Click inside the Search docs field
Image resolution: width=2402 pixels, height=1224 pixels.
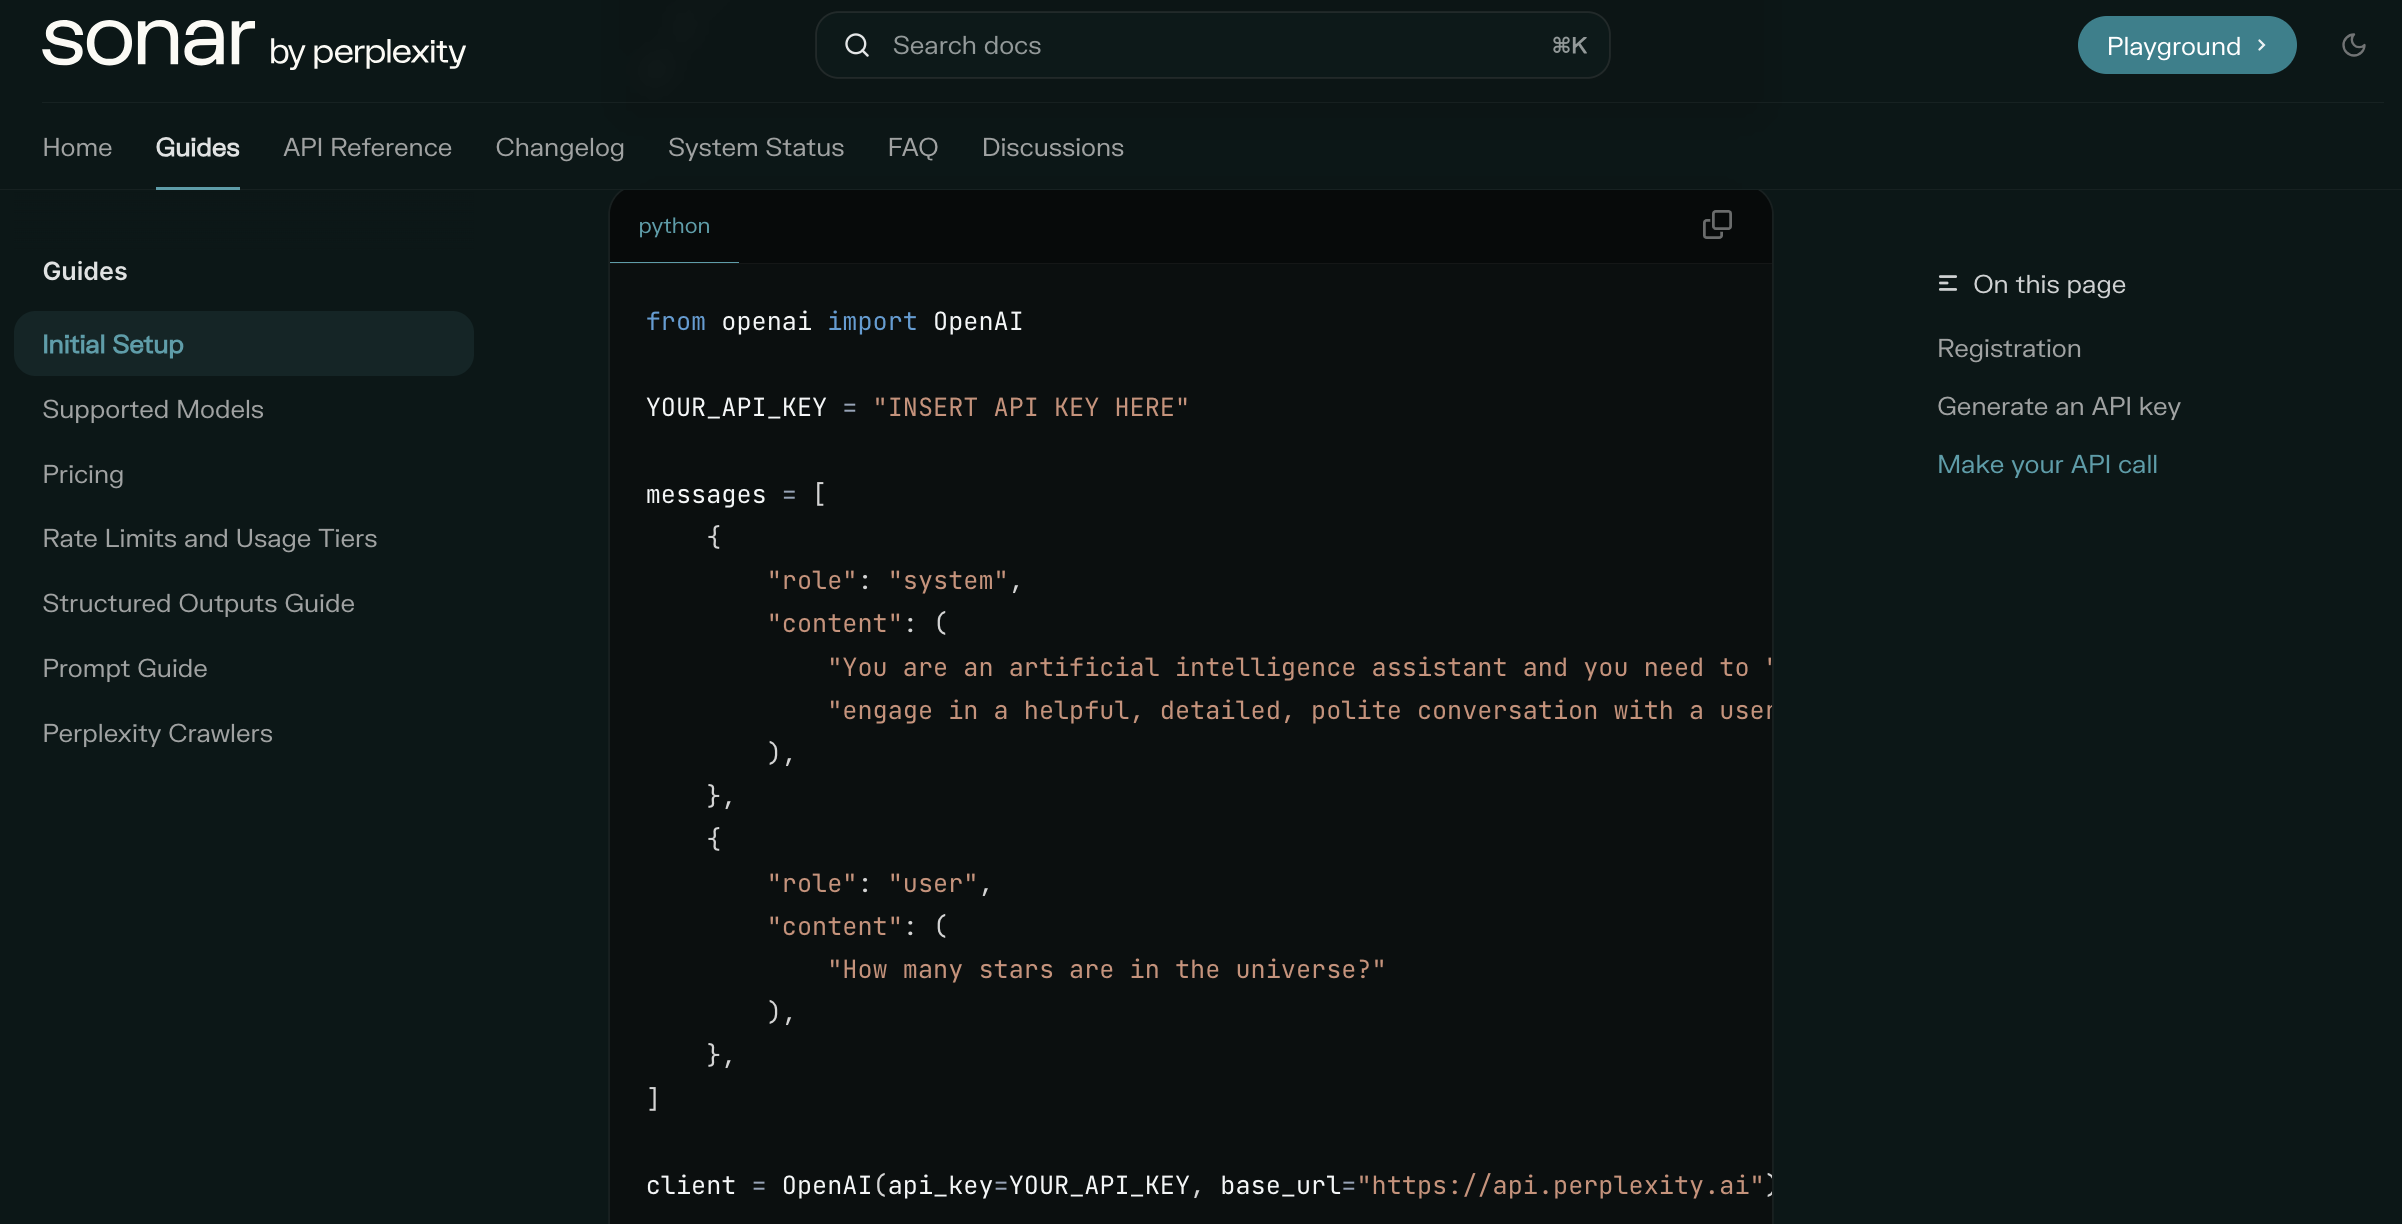pos(1100,44)
